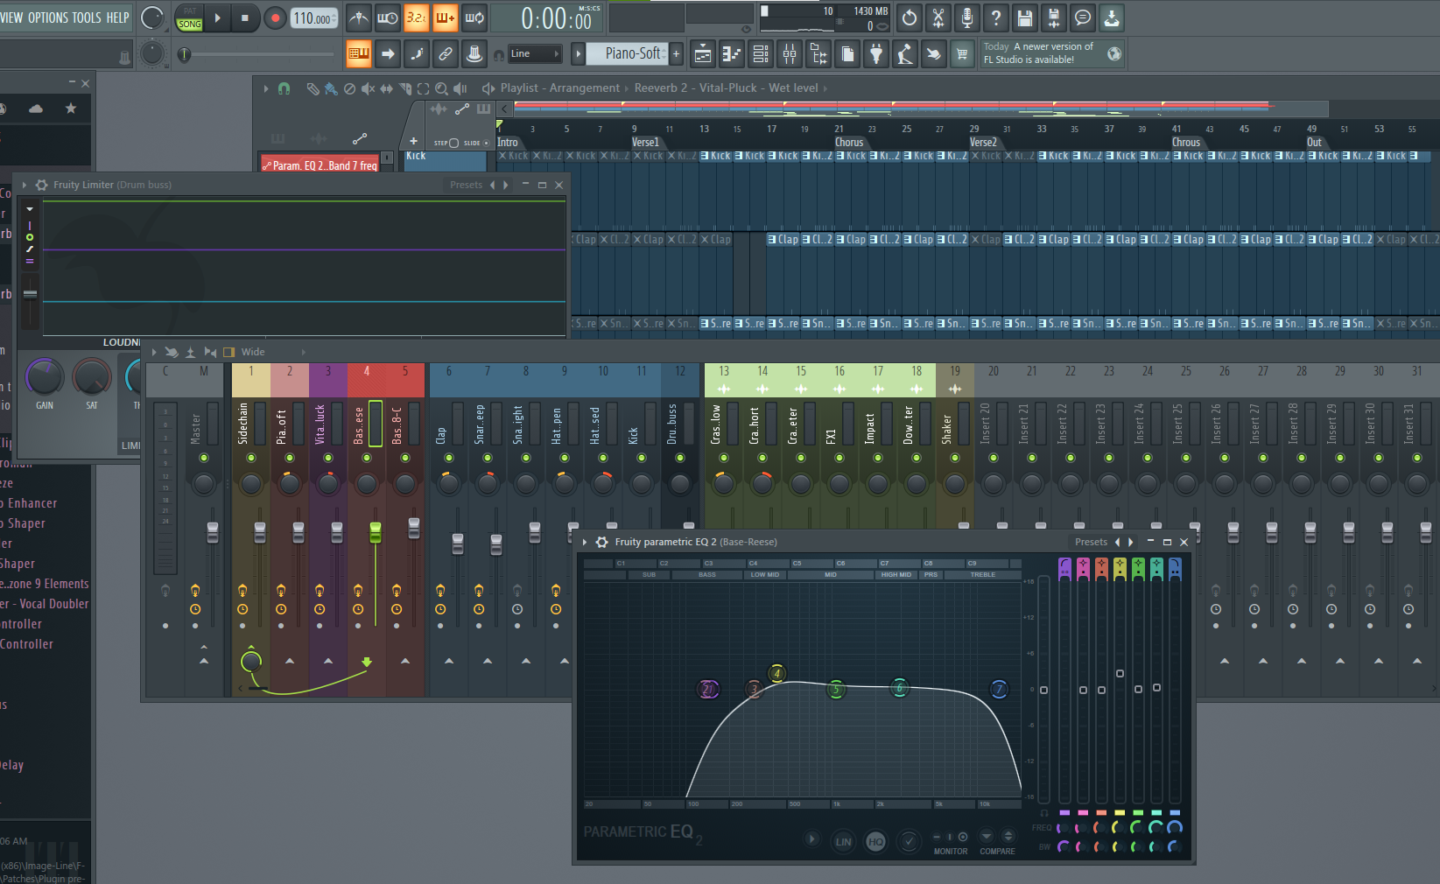Click the save project floppy icon
Screen dimensions: 1440x884
pyautogui.click(x=1025, y=18)
